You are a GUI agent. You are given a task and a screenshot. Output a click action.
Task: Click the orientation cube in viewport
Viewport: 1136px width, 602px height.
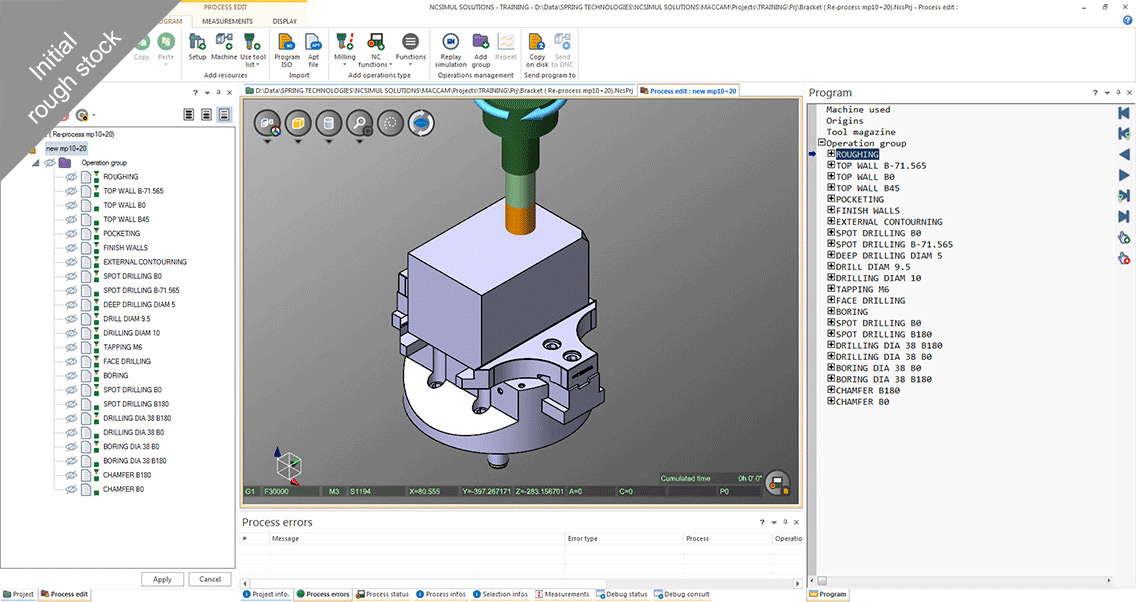(288, 466)
